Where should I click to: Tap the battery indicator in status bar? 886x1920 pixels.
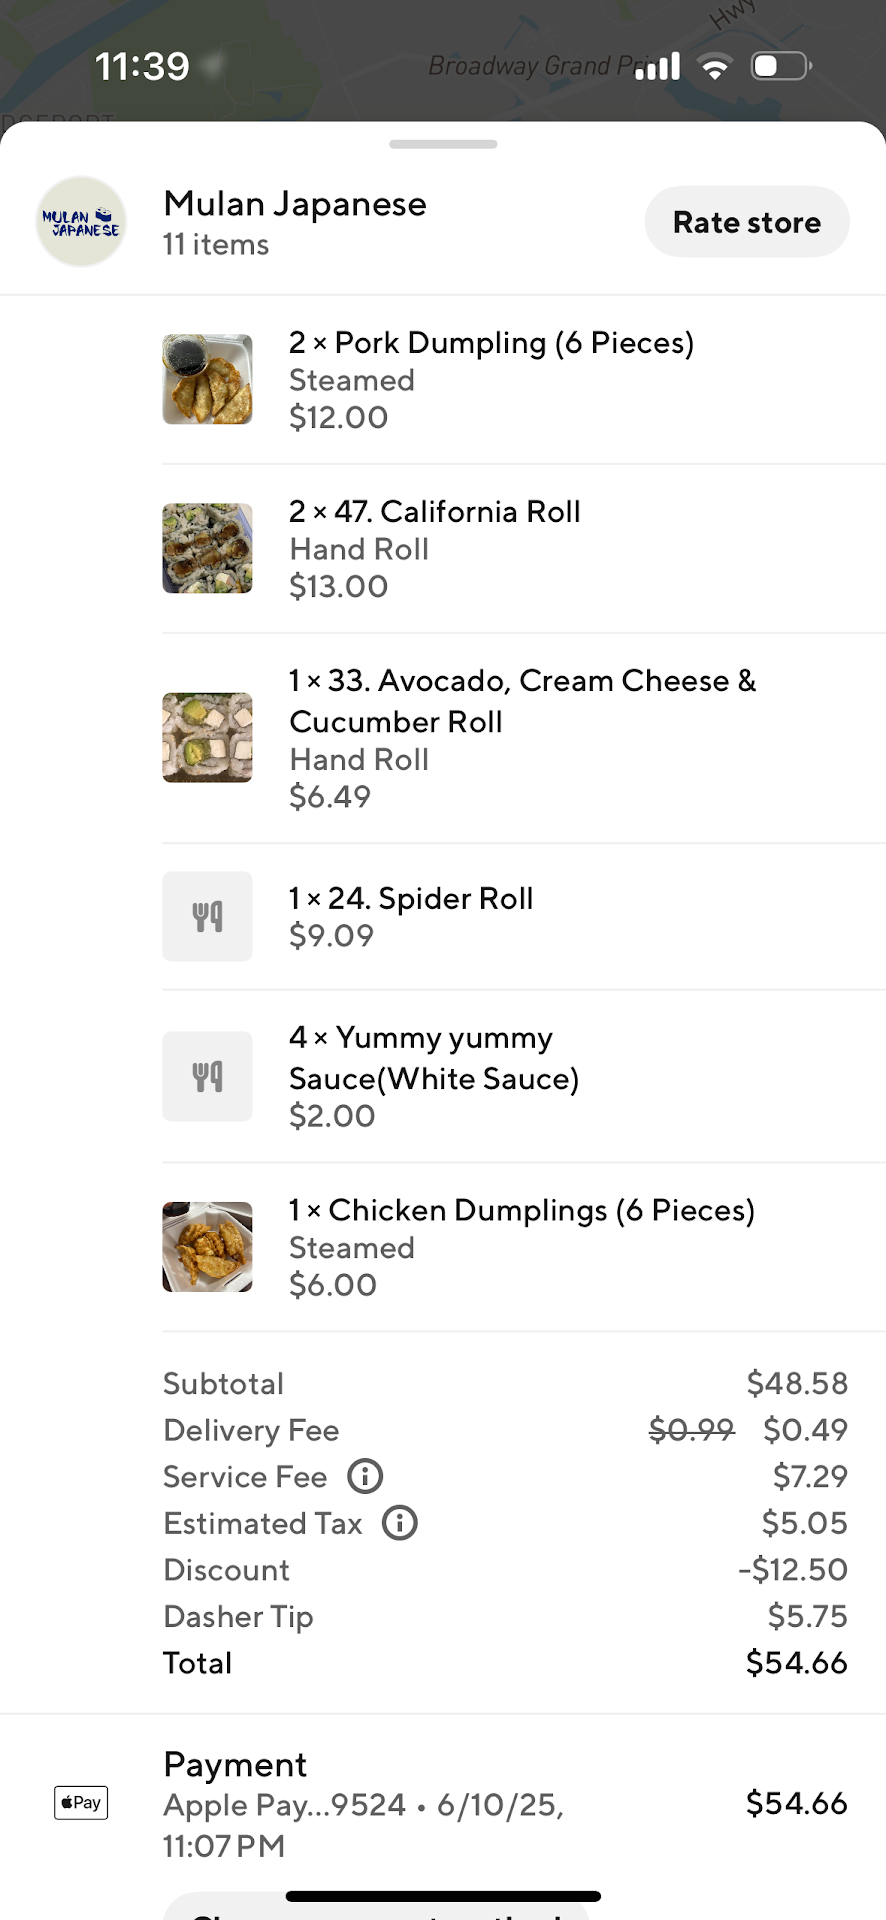click(780, 66)
